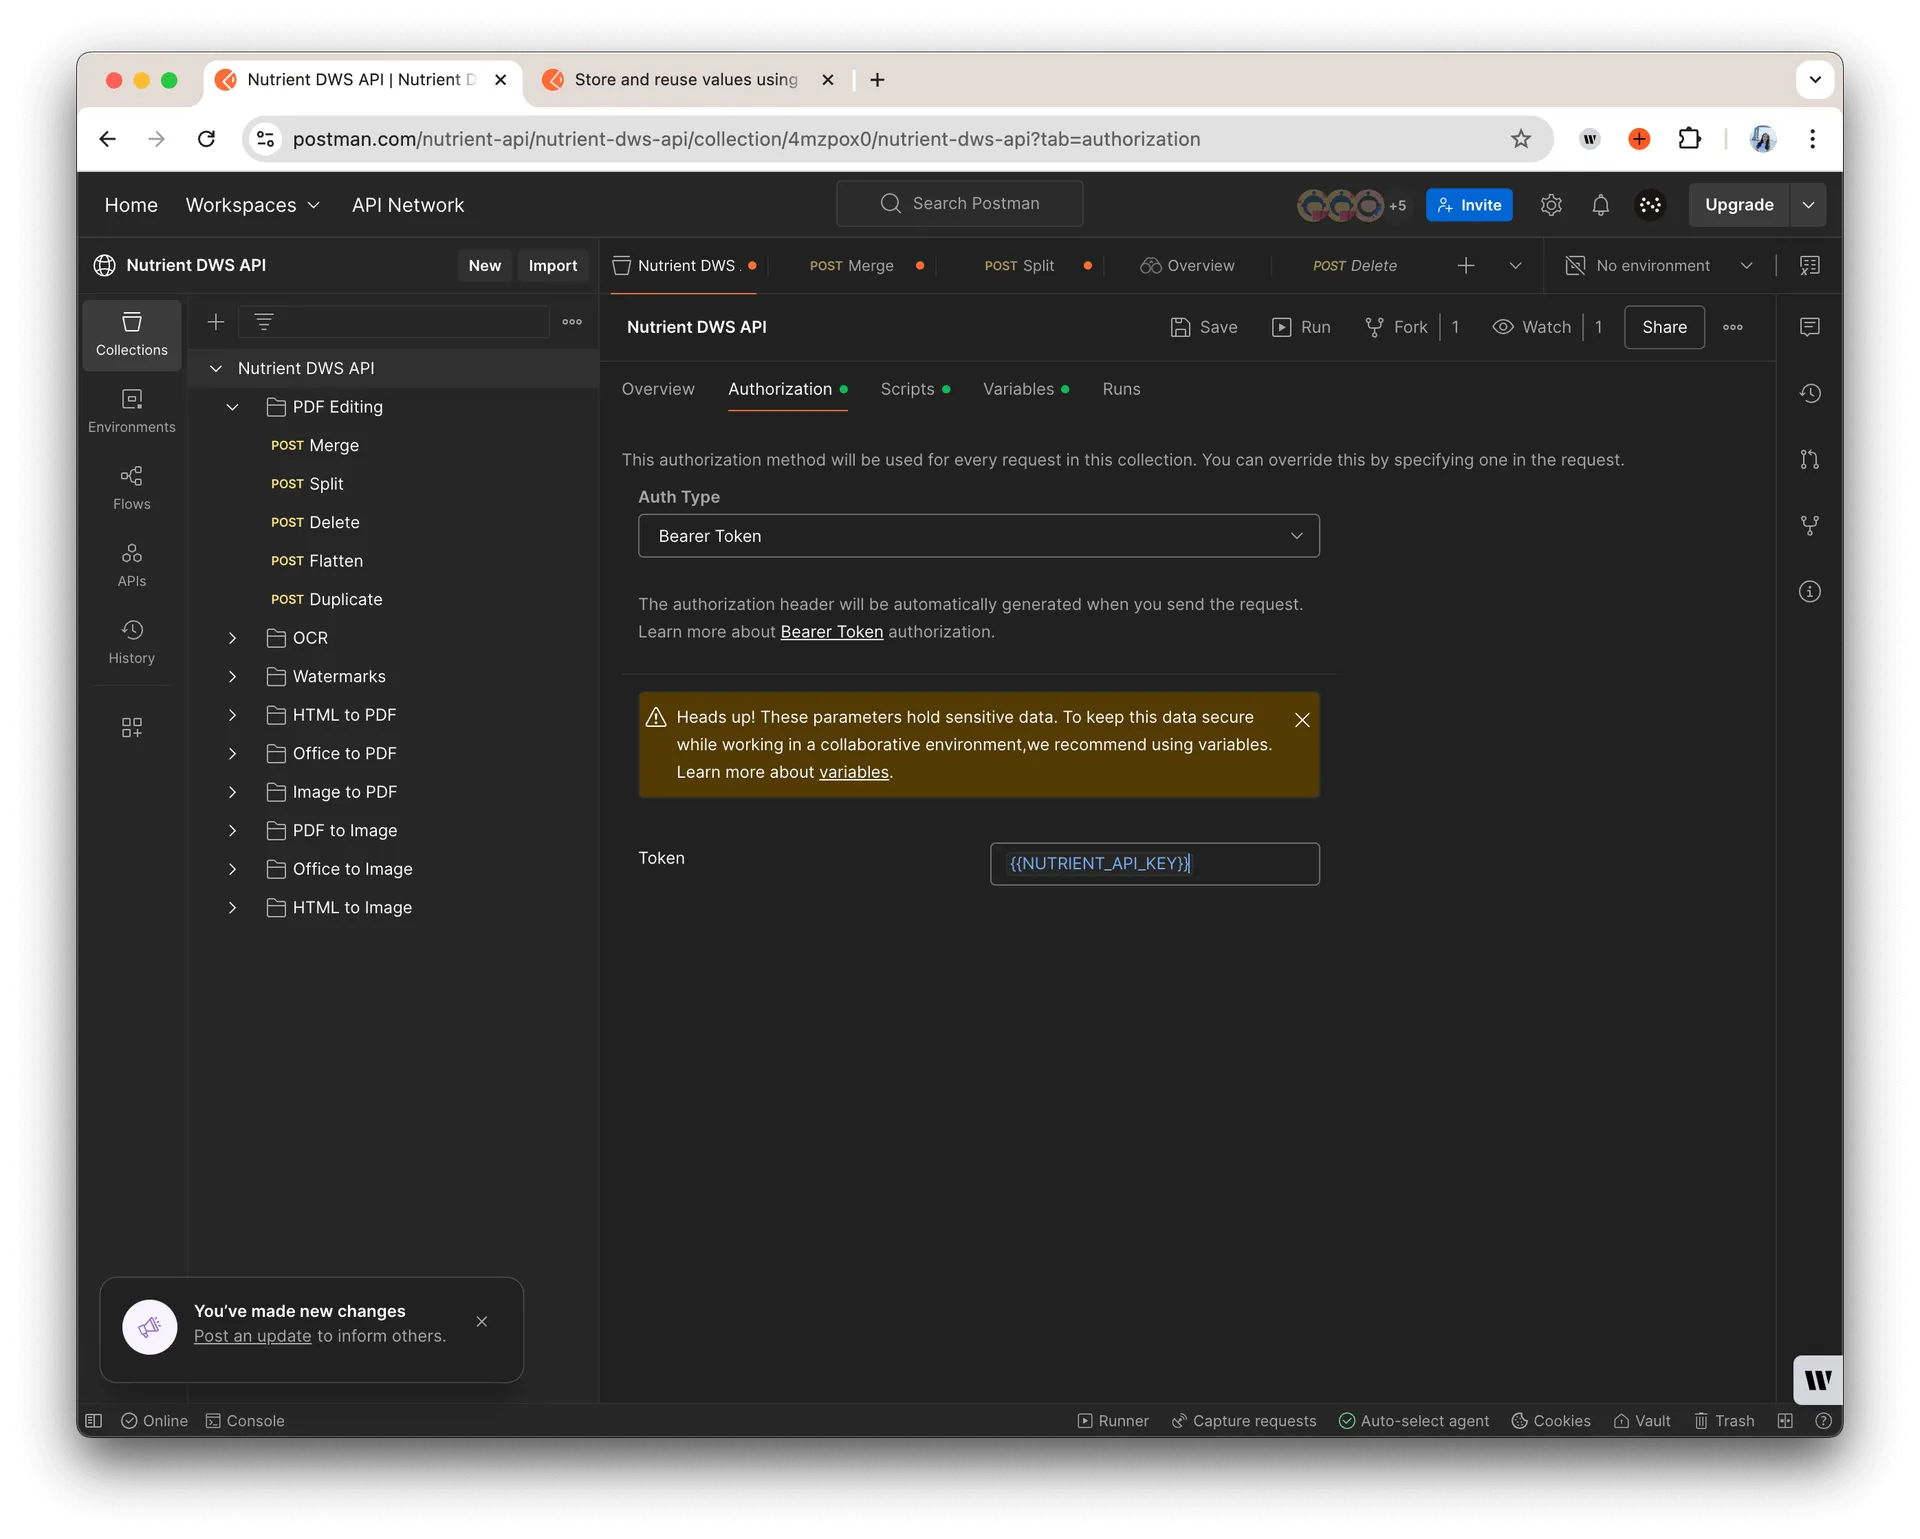This screenshot has width=1920, height=1539.
Task: Open Postman settings gear icon
Action: click(x=1550, y=205)
